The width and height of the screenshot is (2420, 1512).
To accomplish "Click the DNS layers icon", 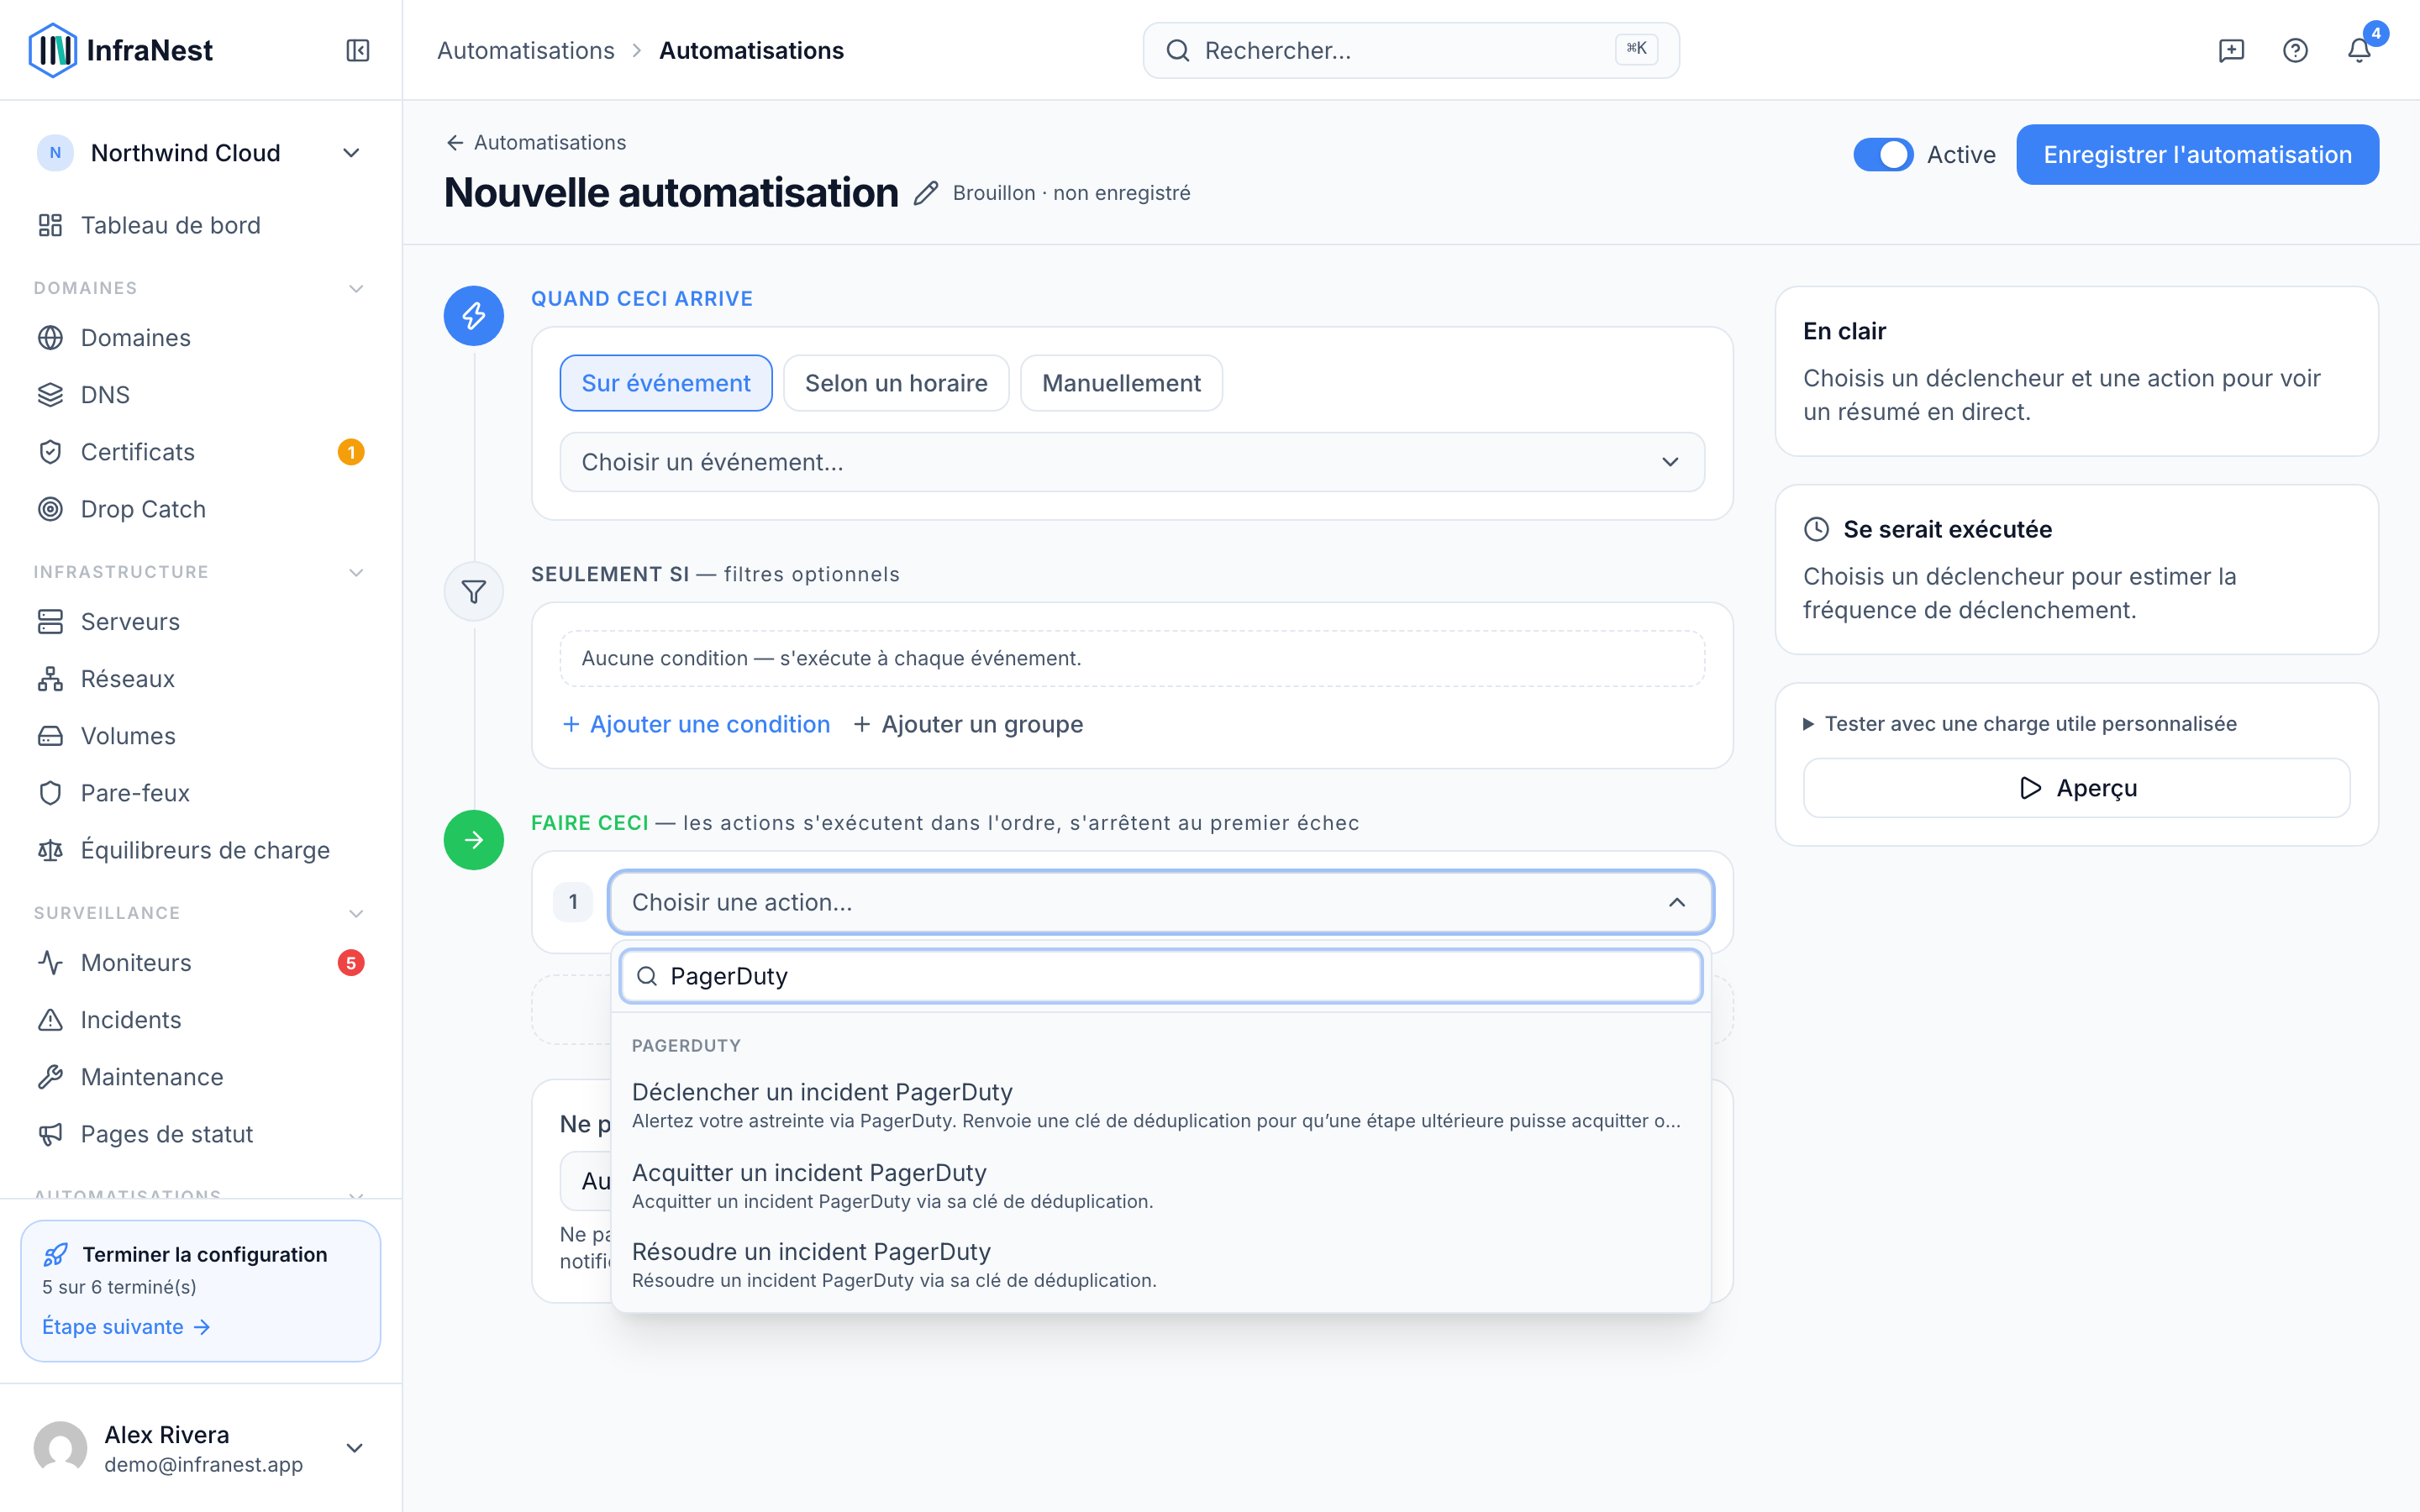I will pos(50,395).
